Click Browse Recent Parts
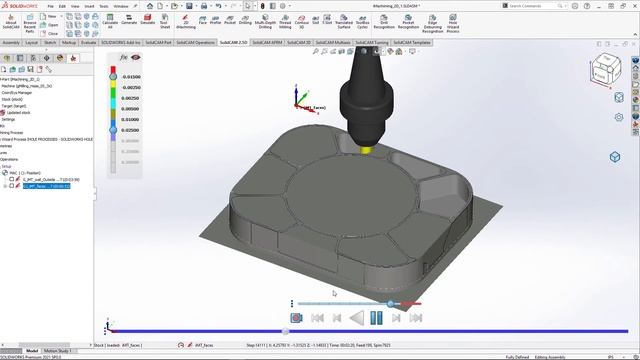Viewport: 640px width, 360px height. tap(30, 23)
